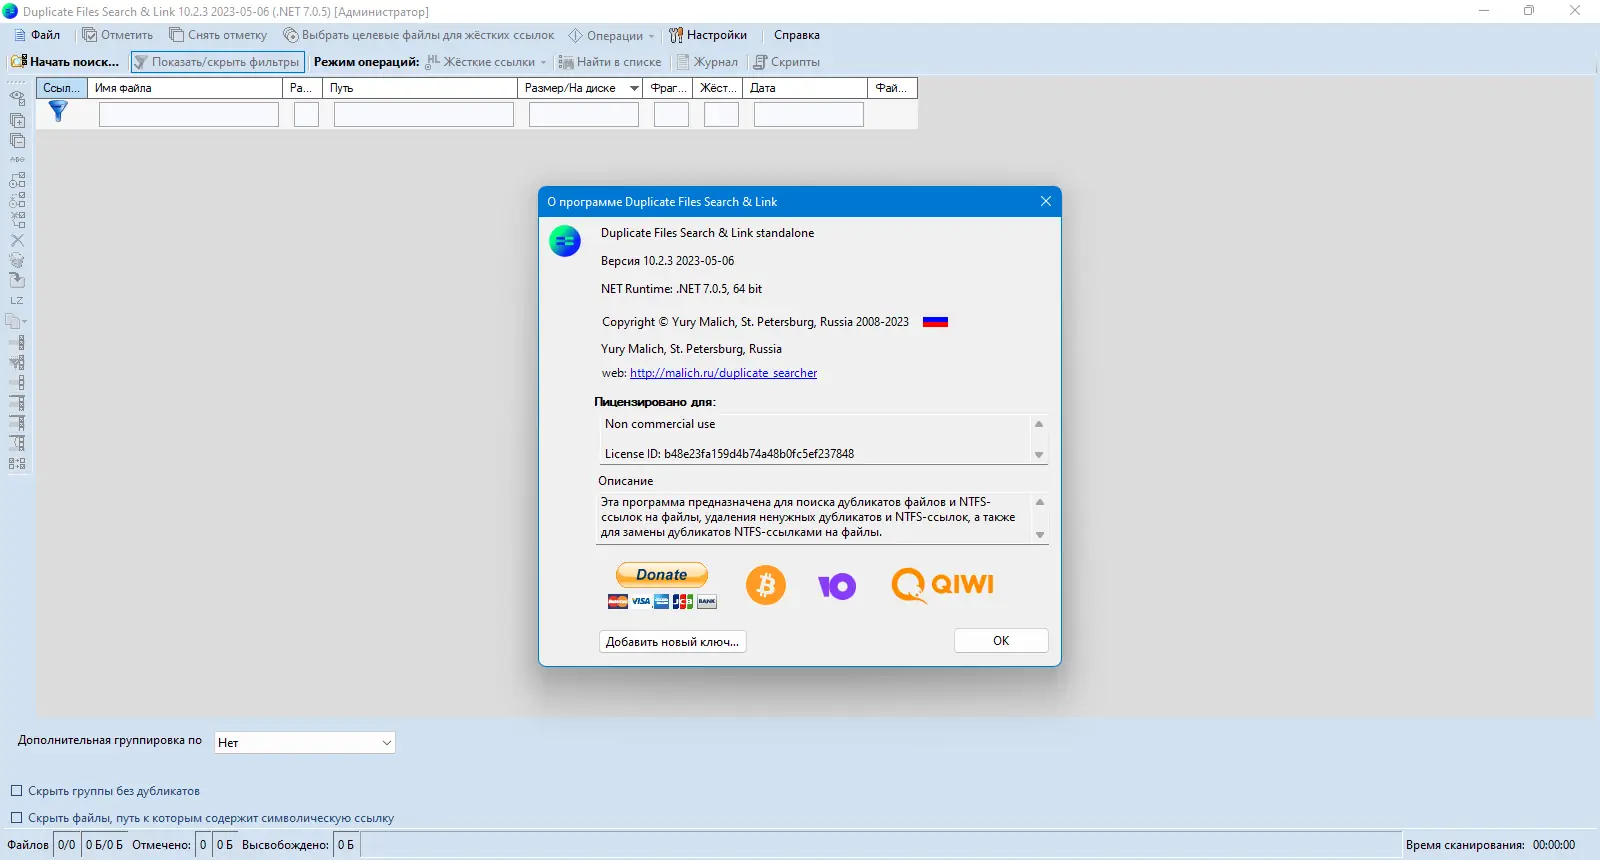Open the Справка menu
This screenshot has height=860, width=1600.
coord(796,35)
